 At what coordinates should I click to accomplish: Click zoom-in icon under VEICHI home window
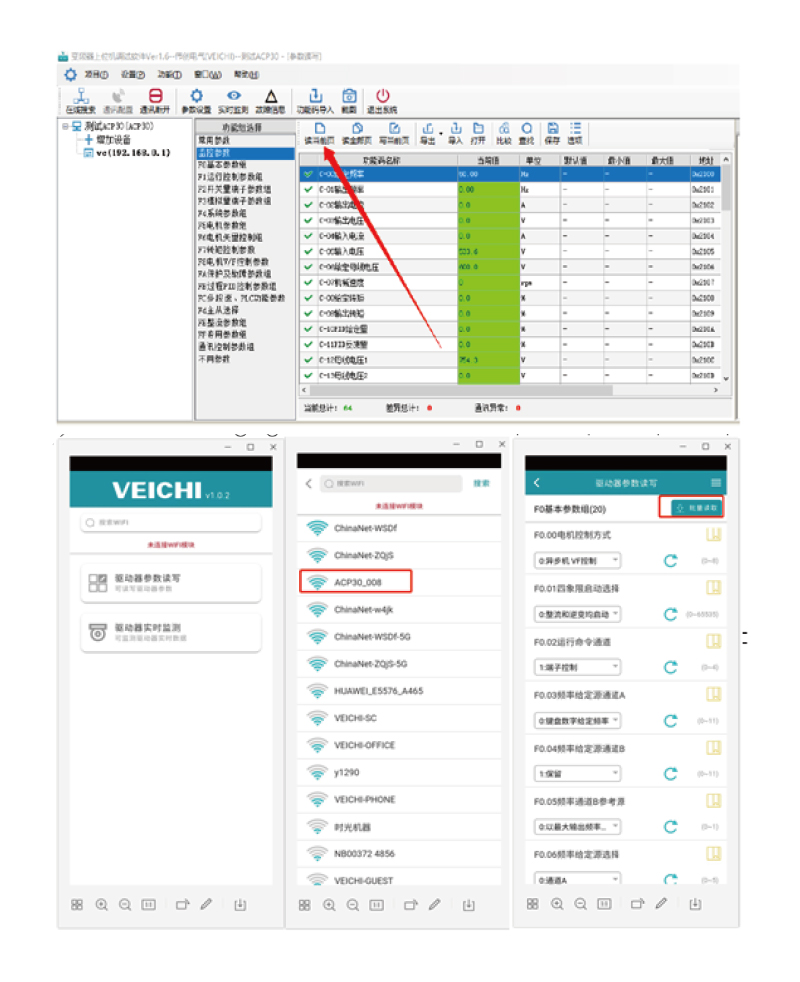(101, 904)
